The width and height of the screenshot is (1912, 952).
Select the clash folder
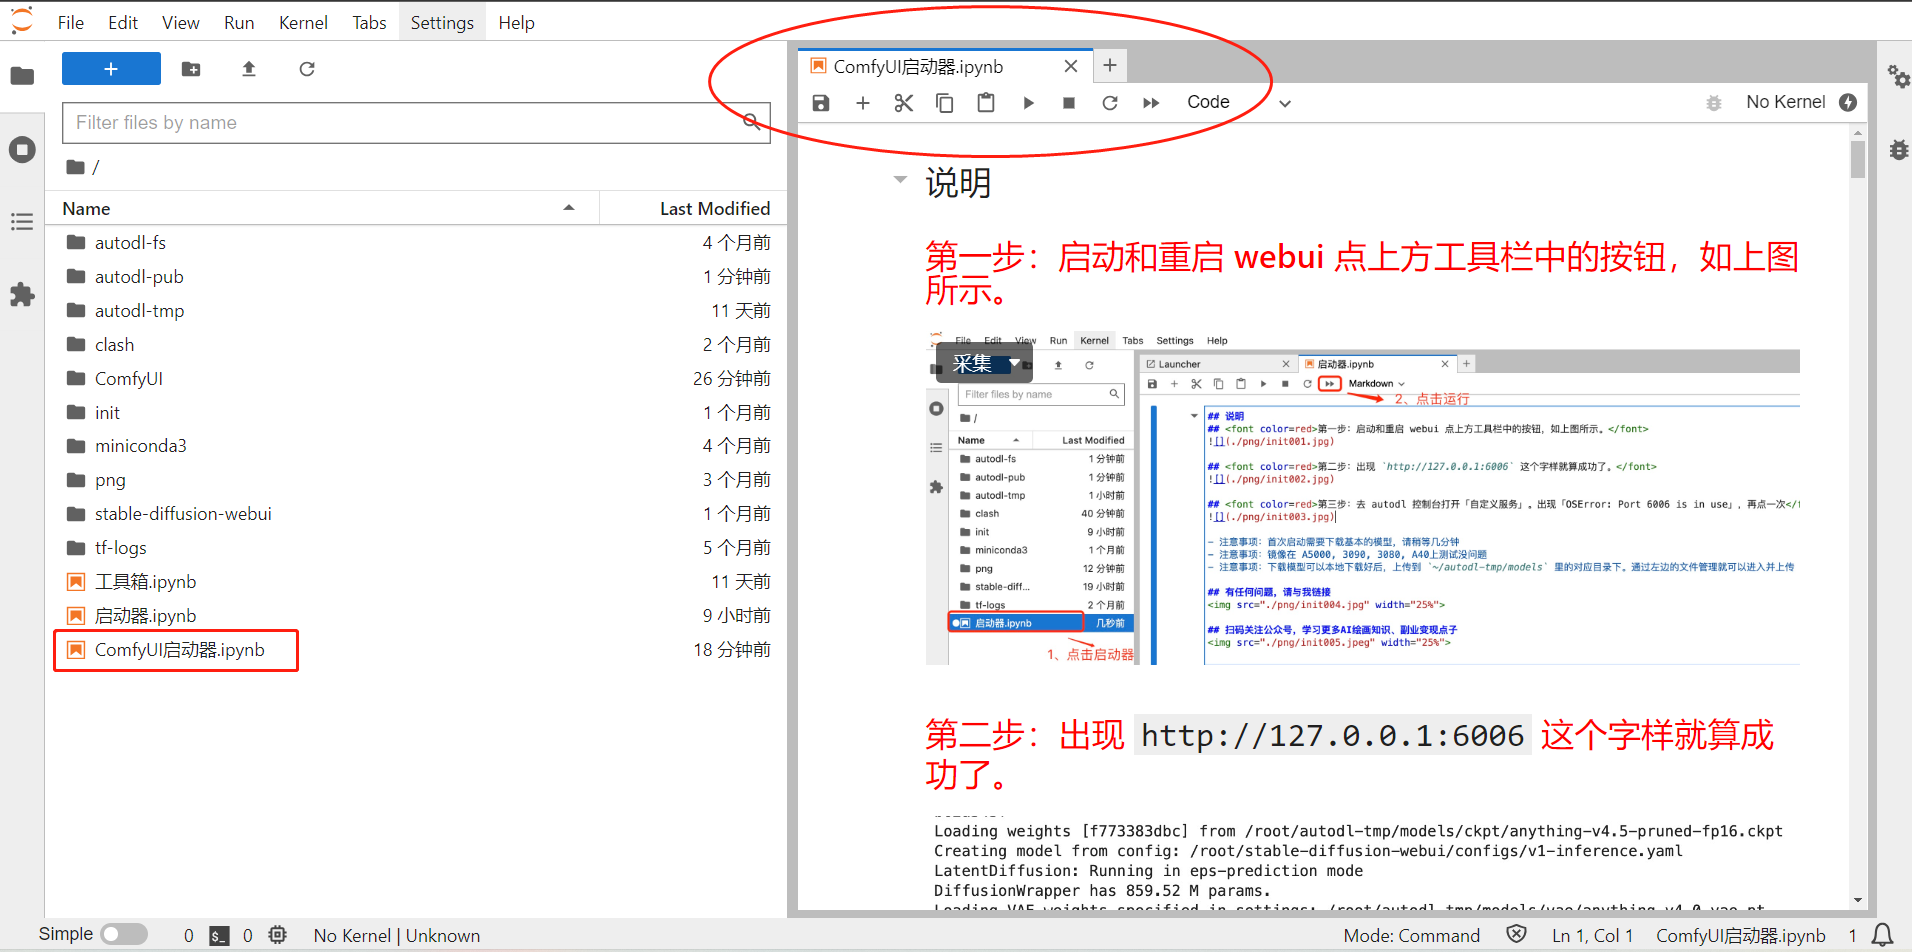click(x=416, y=345)
